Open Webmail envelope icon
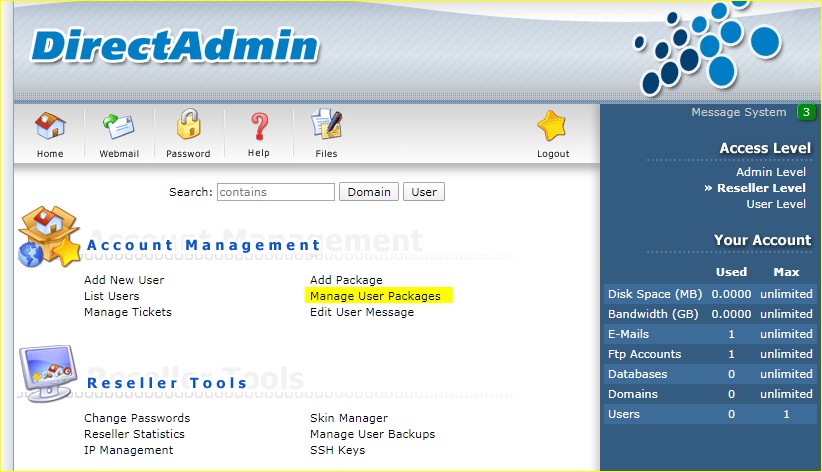Screen dimensions: 822x472 [x=119, y=128]
